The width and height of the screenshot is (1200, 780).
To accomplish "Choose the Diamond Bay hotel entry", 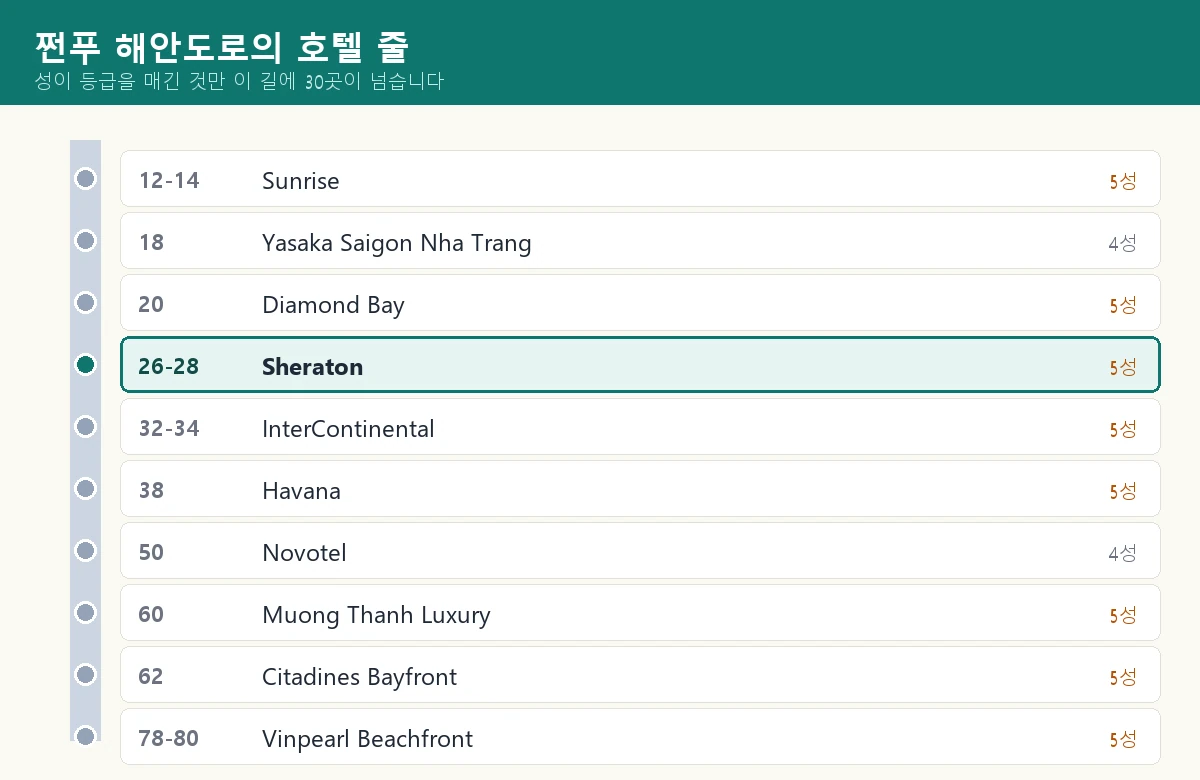I will 640,303.
